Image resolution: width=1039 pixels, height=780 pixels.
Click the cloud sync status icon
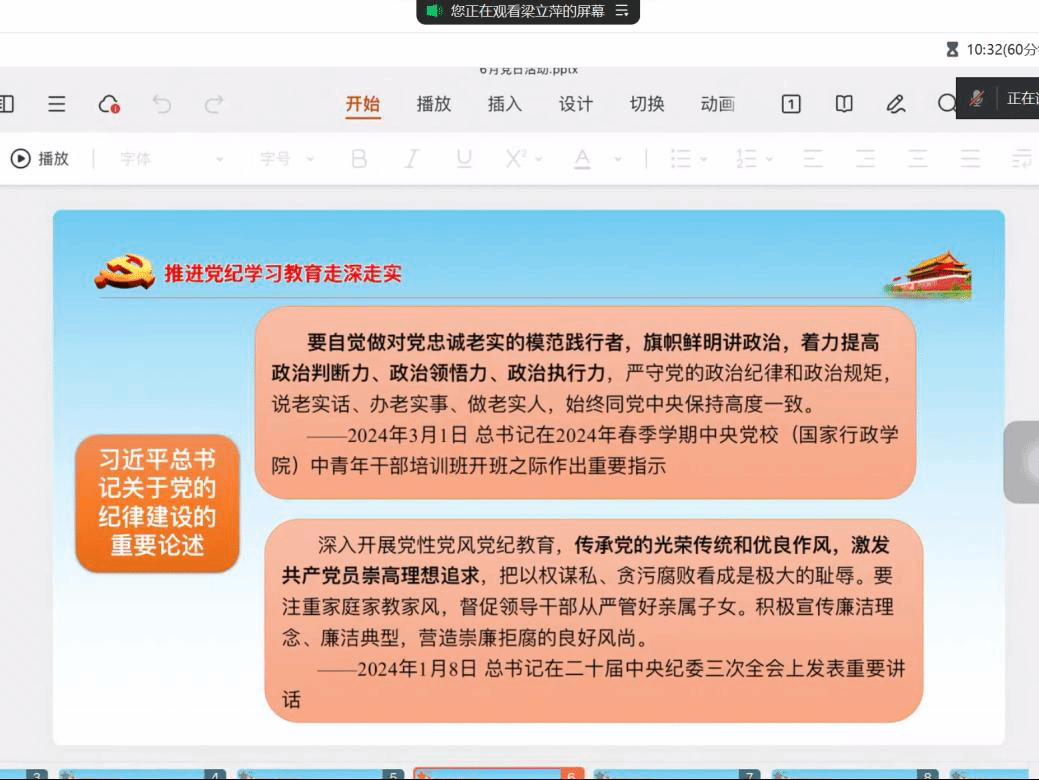(x=109, y=104)
